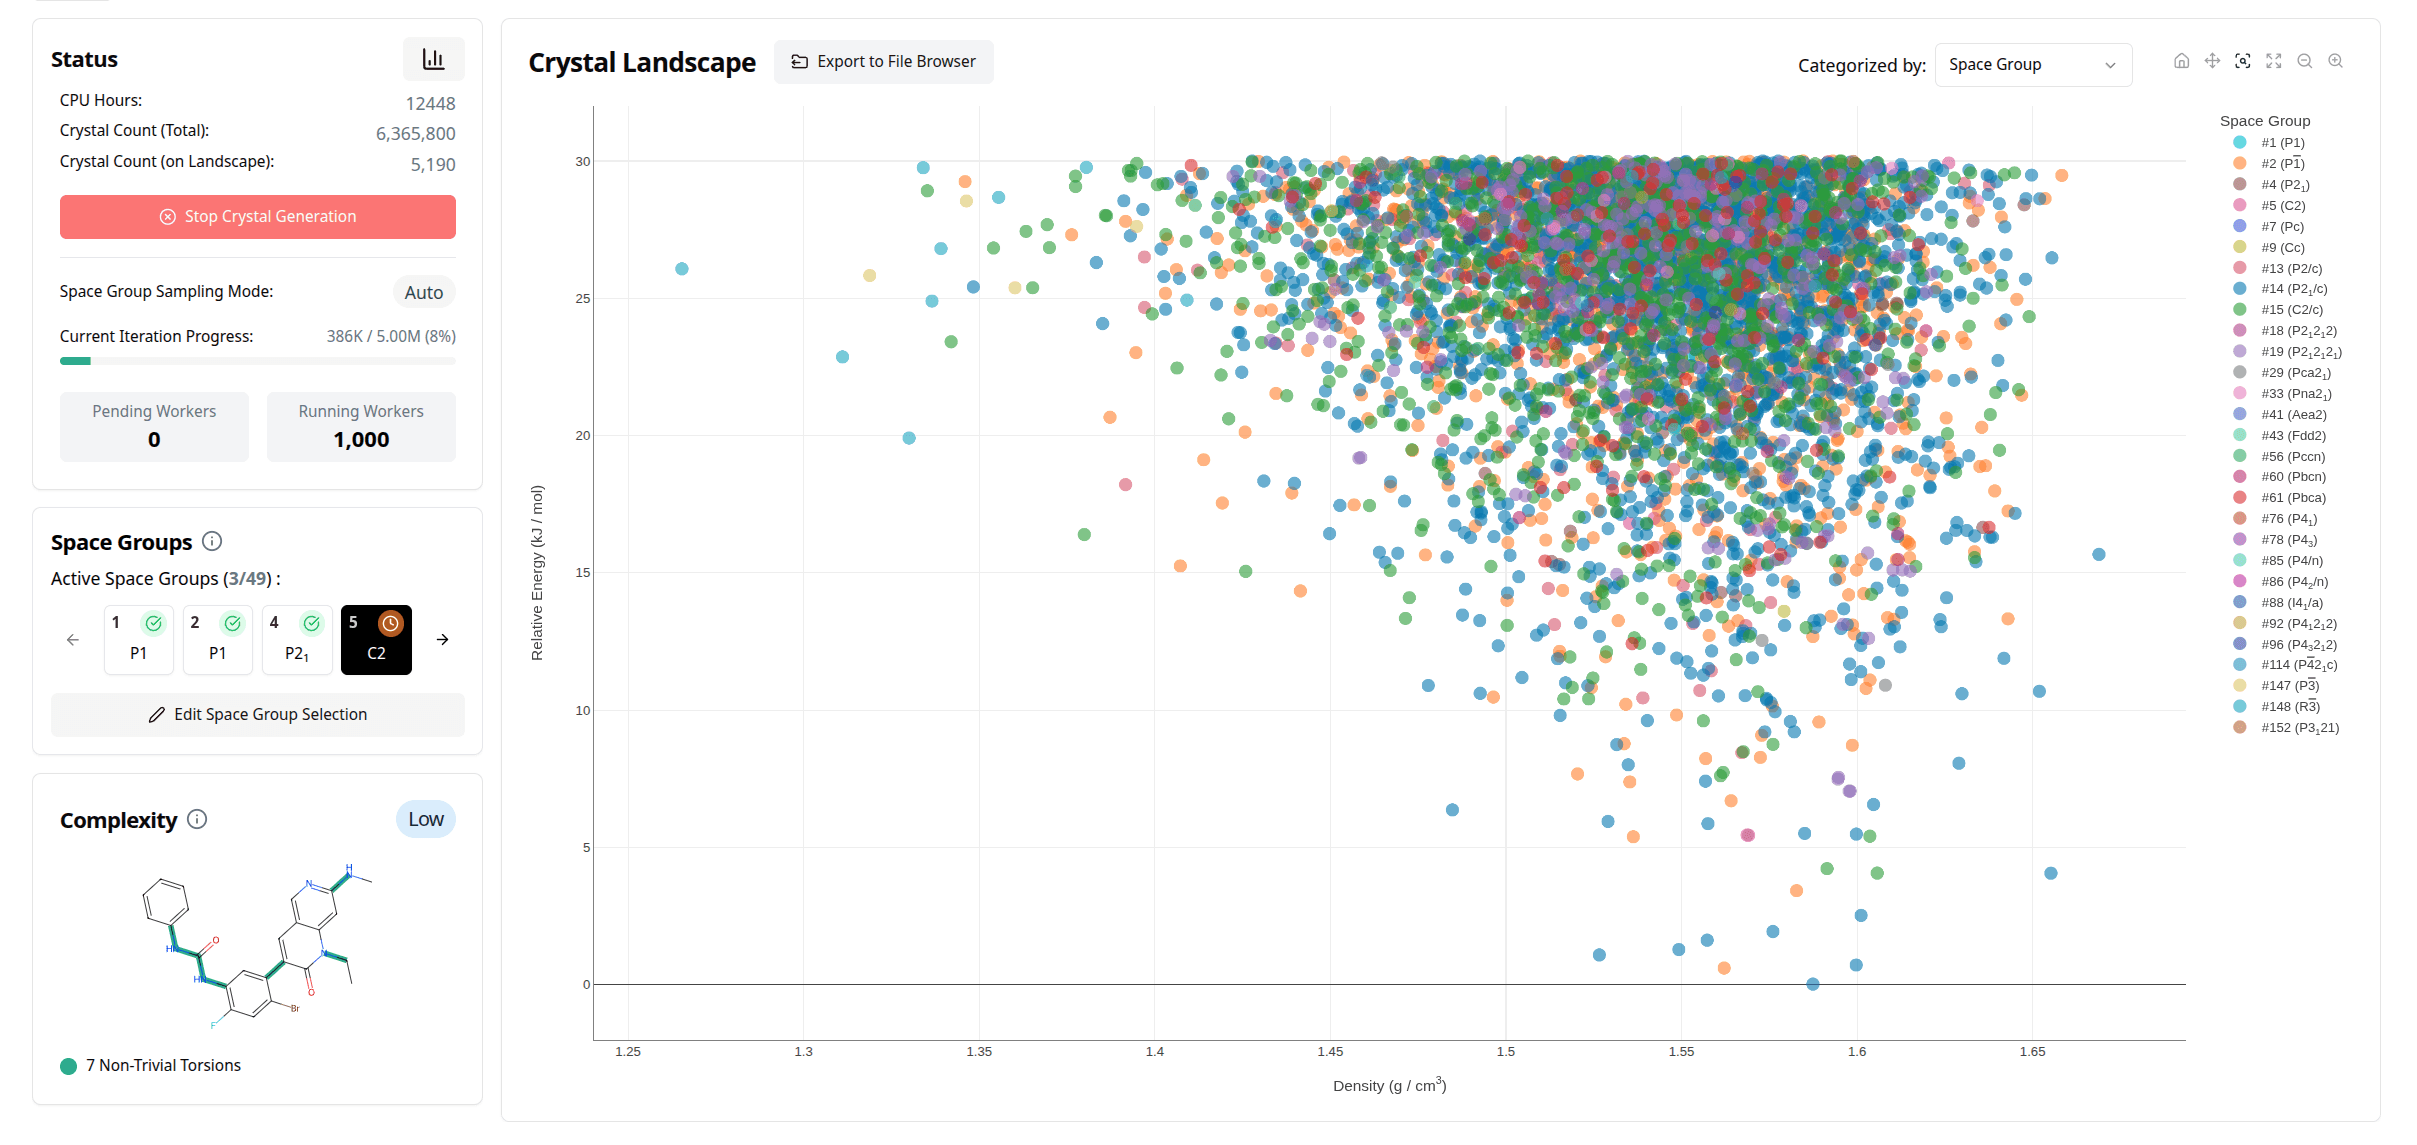Click info icon beside Complexity heading
Viewport: 2417px width, 1145px height.
coord(198,819)
